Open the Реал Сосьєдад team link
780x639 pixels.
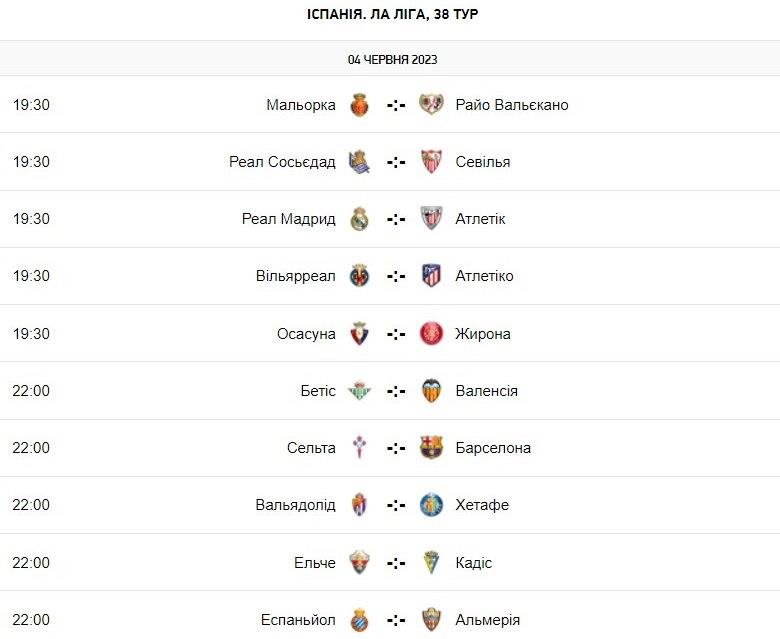[282, 162]
